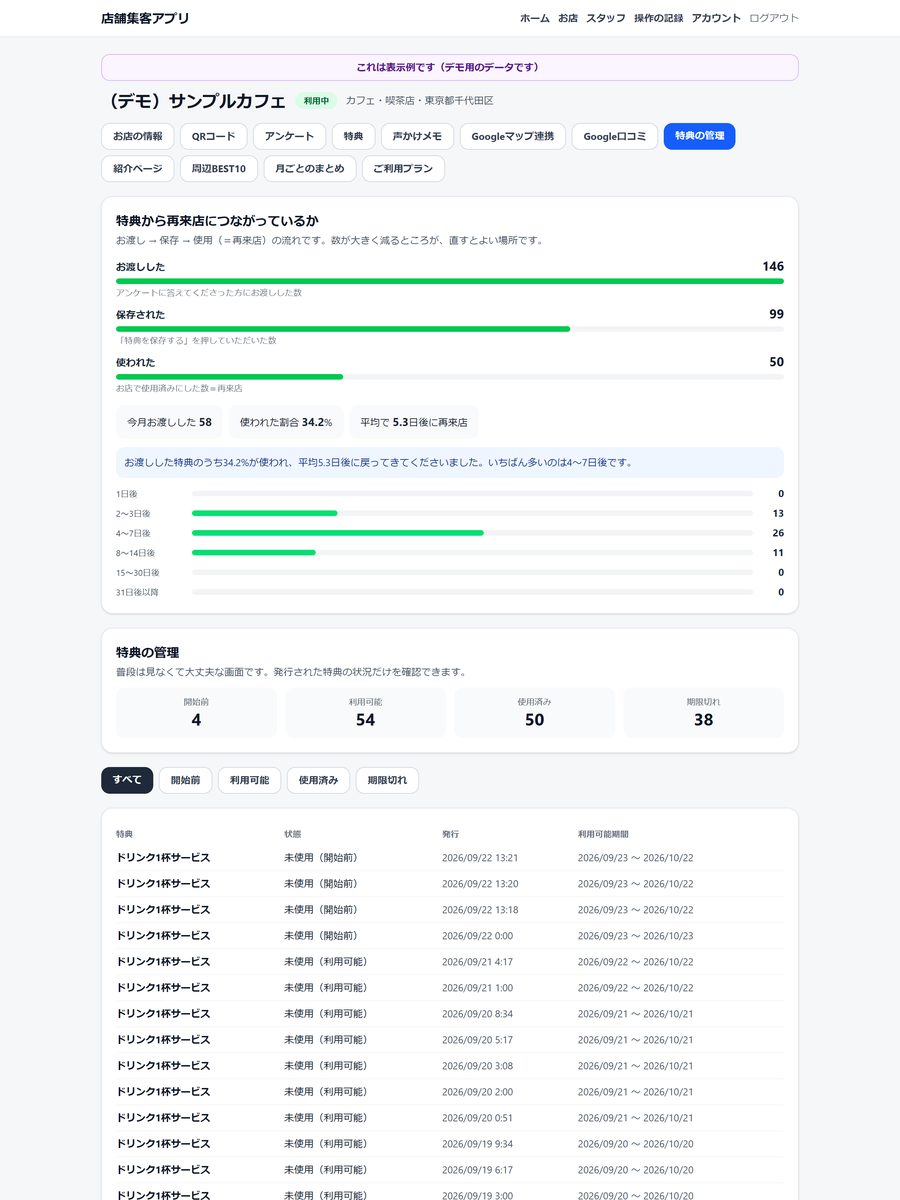Screen dimensions: 900x1200
Task: Click the 平均で 5.3日後に再来店 stat chip
Action: 414,422
